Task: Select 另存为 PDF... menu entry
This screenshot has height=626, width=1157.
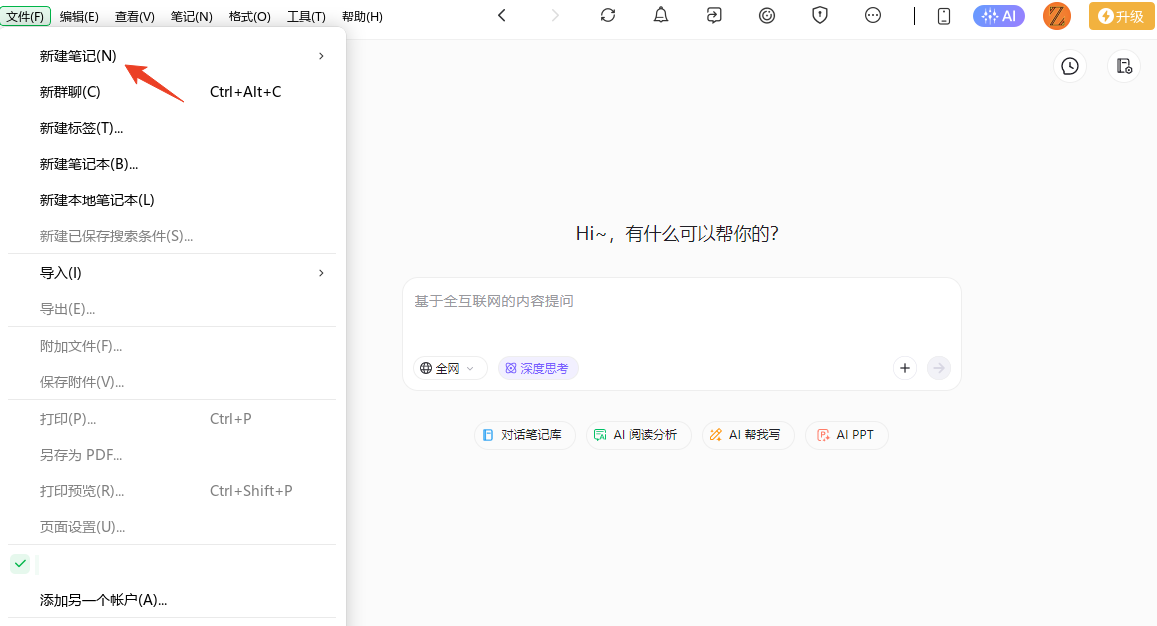Action: tap(172, 455)
